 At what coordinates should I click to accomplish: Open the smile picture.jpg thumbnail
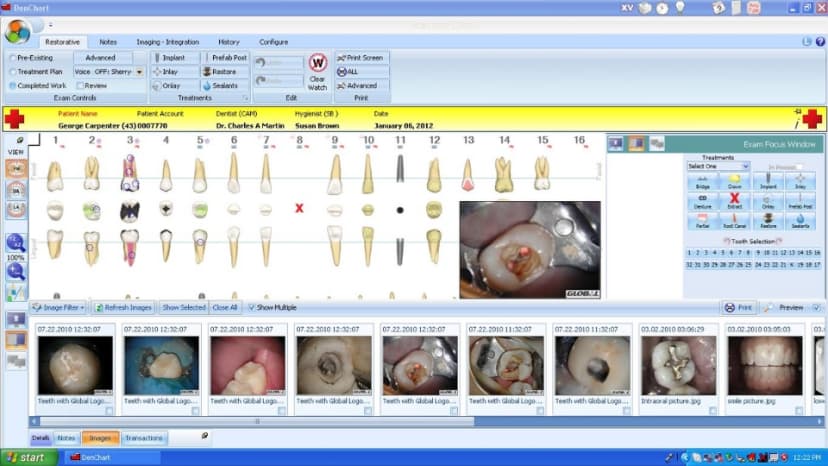pos(765,366)
